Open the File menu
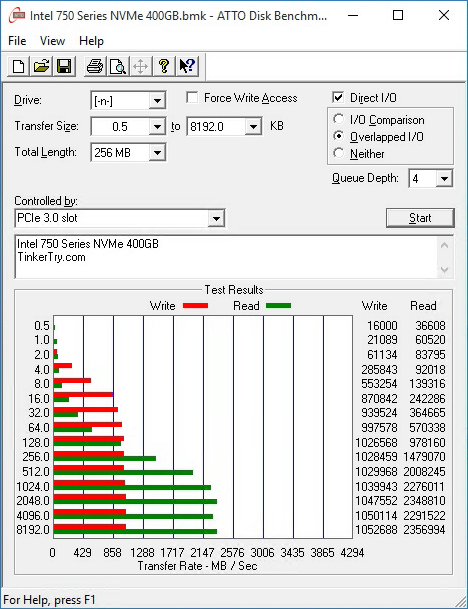This screenshot has width=468, height=609. (x=17, y=41)
